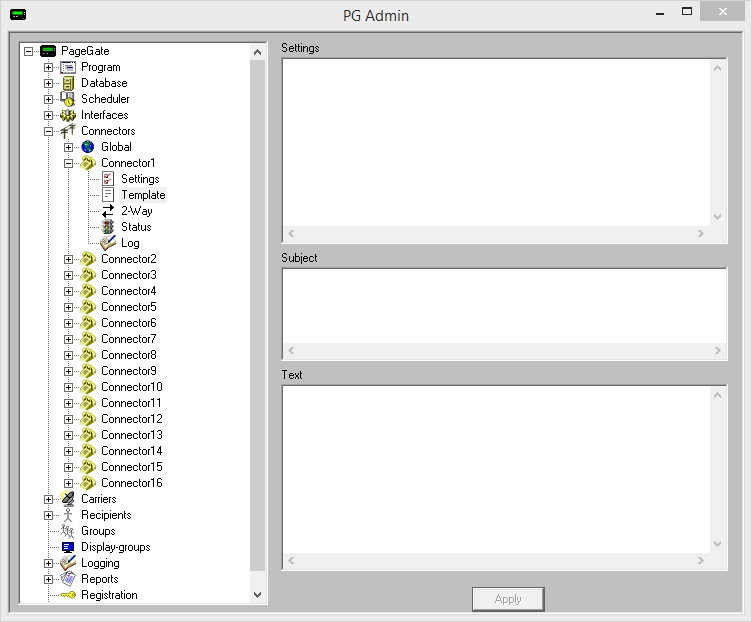This screenshot has width=752, height=622.
Task: Click inside the Text message box
Action: 496,469
